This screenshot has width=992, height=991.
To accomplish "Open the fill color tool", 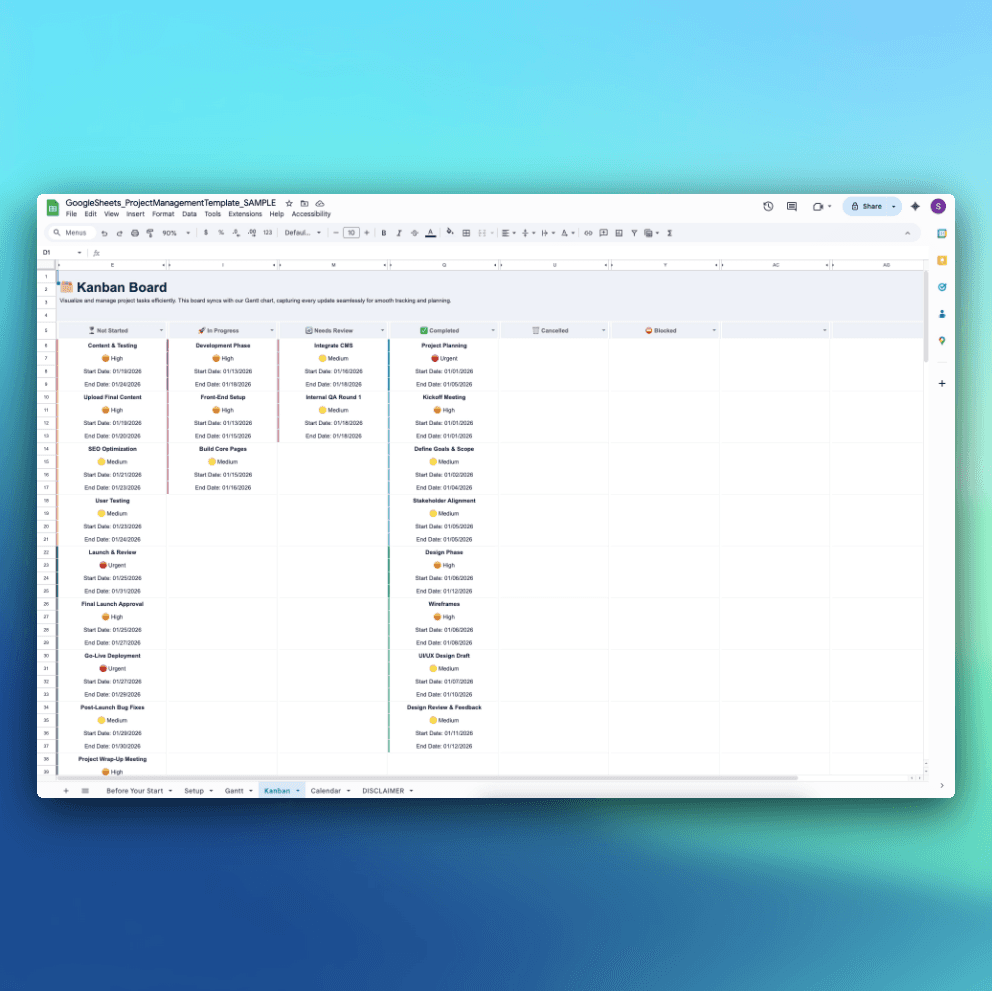I will [x=450, y=232].
